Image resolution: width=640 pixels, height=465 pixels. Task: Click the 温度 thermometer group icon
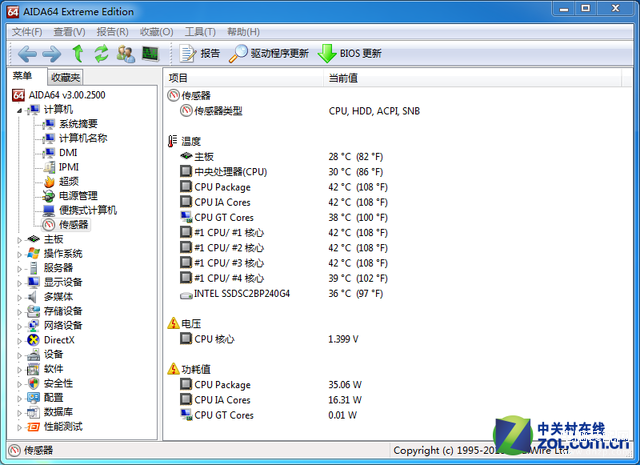click(173, 141)
